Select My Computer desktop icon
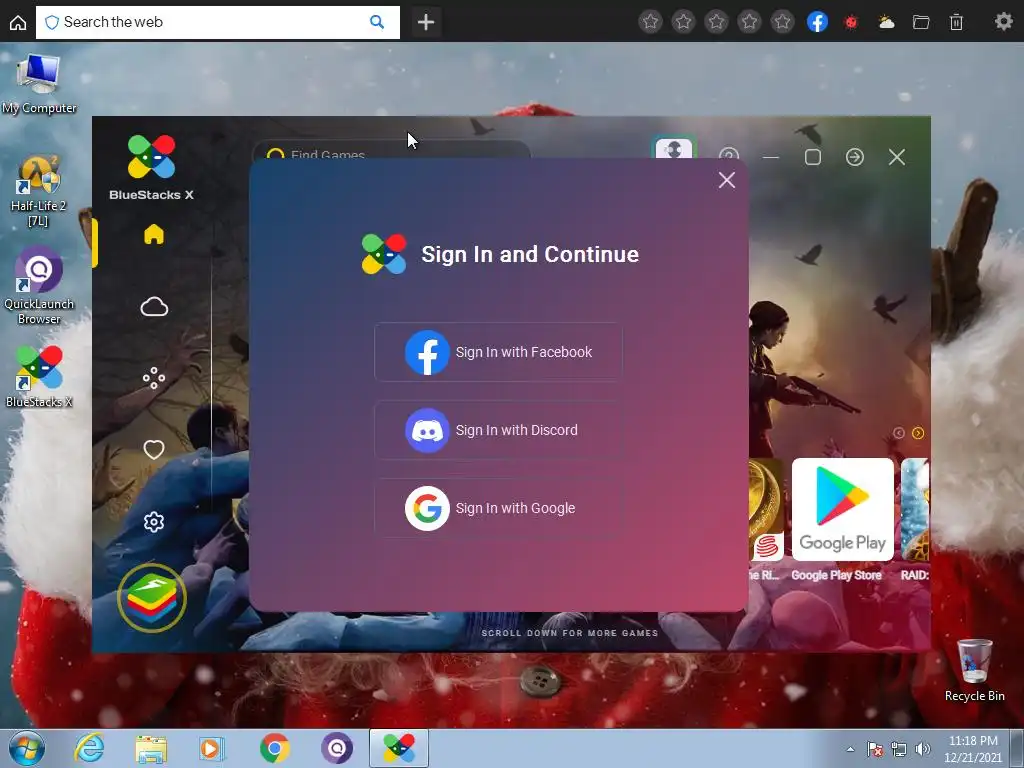This screenshot has width=1024, height=768. [x=39, y=84]
